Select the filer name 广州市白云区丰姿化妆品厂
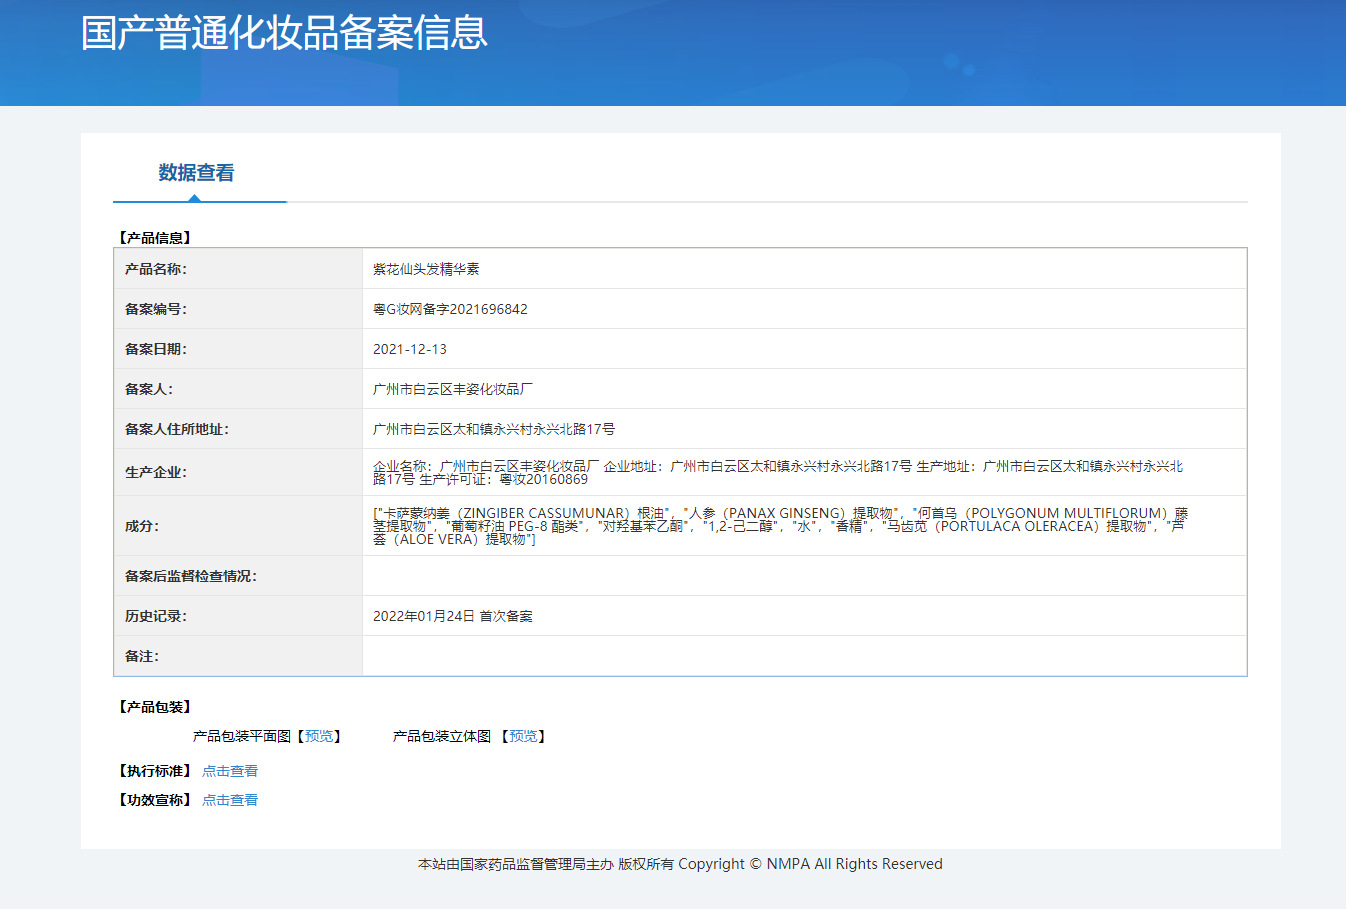Screen dimensions: 1346x909 [x=453, y=389]
